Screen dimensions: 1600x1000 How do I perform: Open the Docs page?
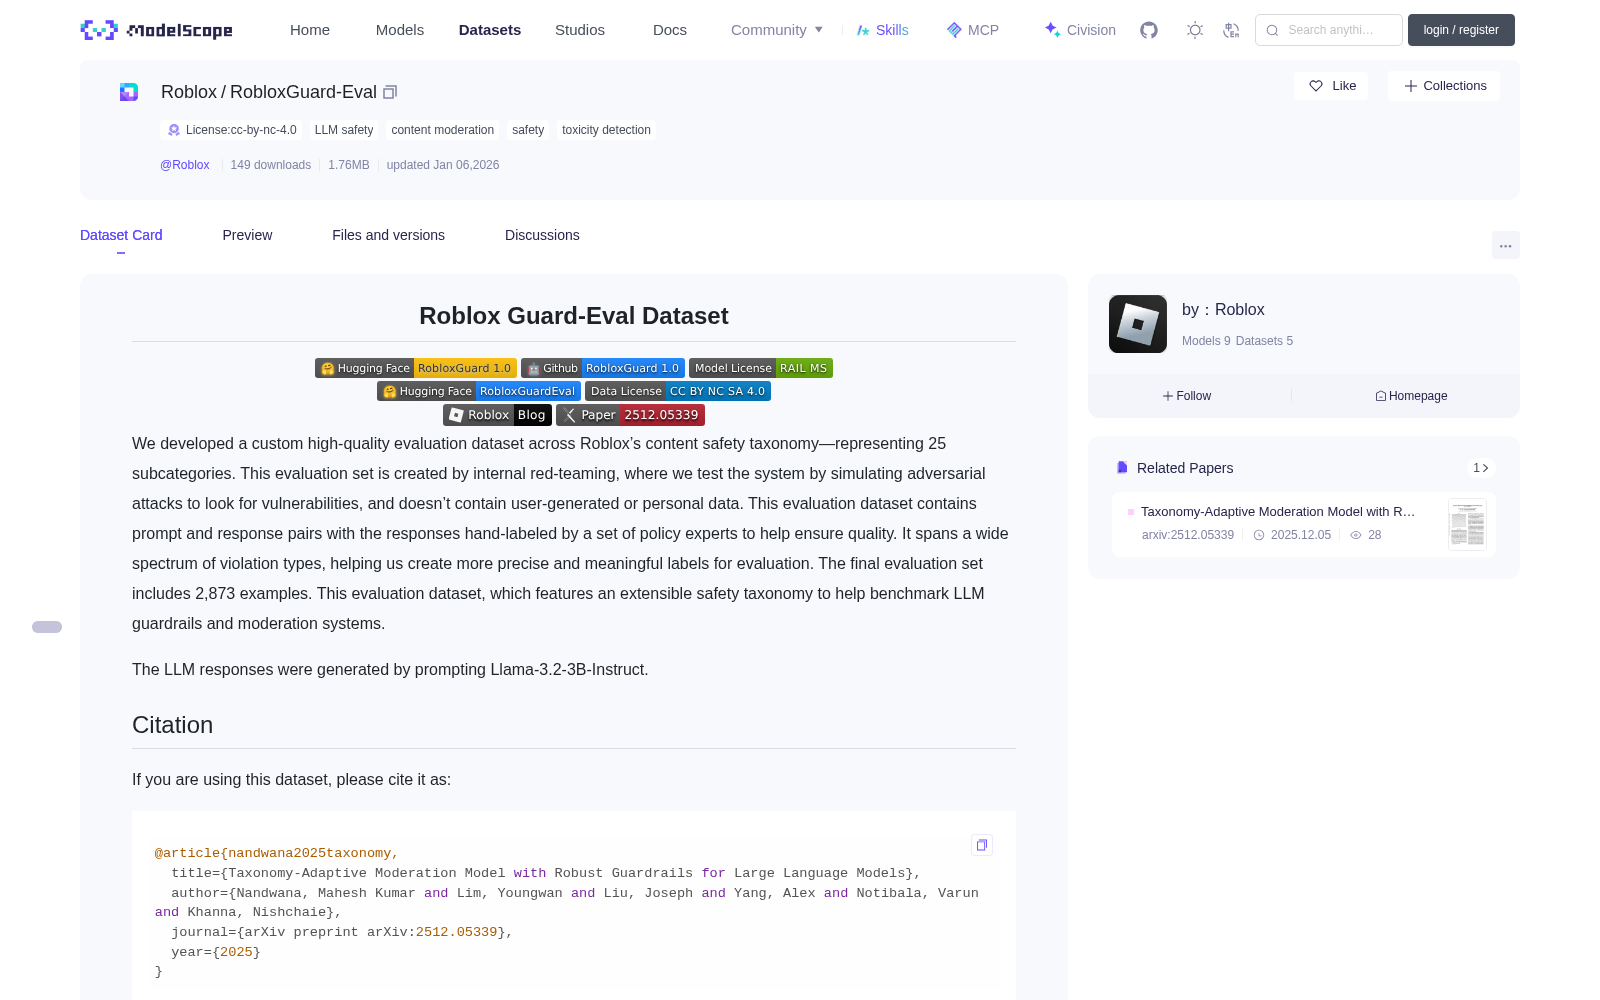point(670,30)
